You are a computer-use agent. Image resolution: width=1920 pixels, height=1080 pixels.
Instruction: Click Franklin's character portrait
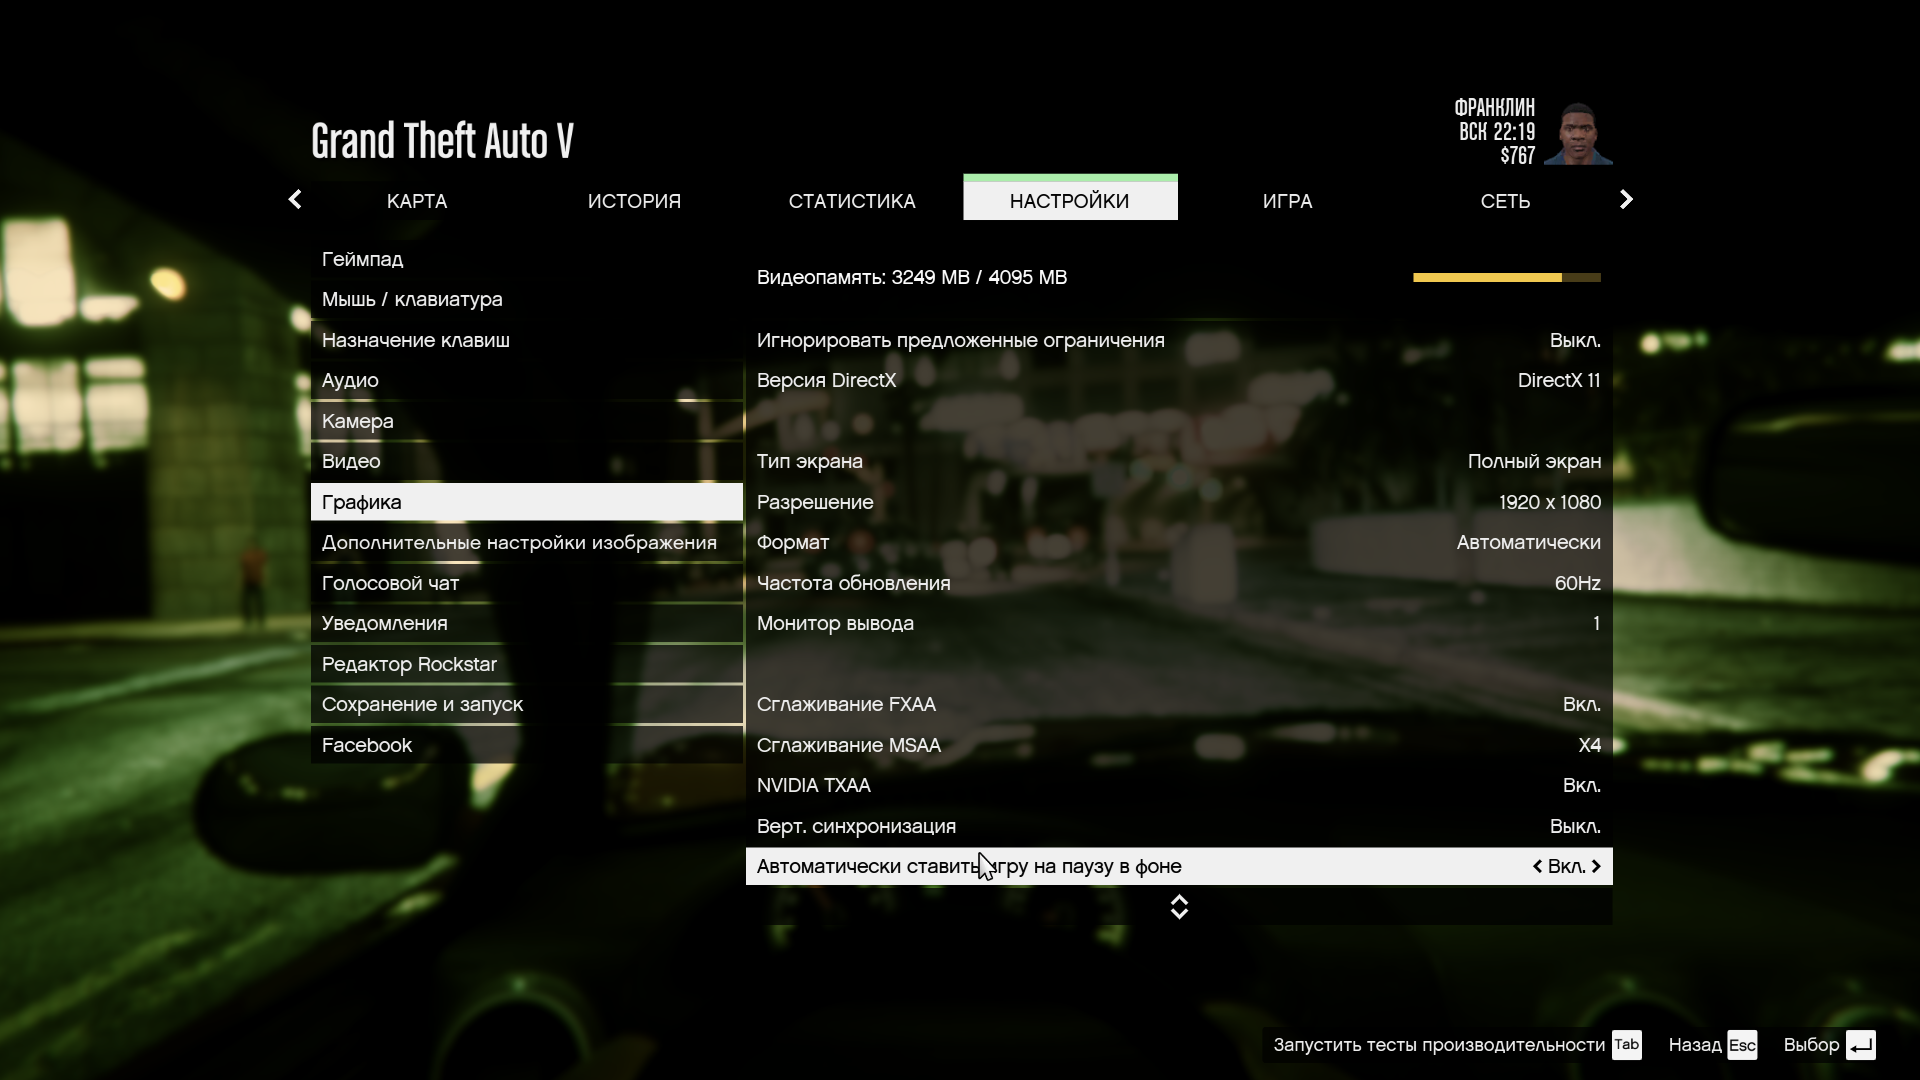1578,133
